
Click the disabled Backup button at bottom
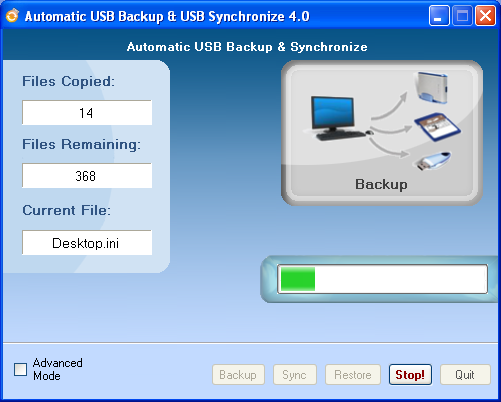[x=238, y=375]
